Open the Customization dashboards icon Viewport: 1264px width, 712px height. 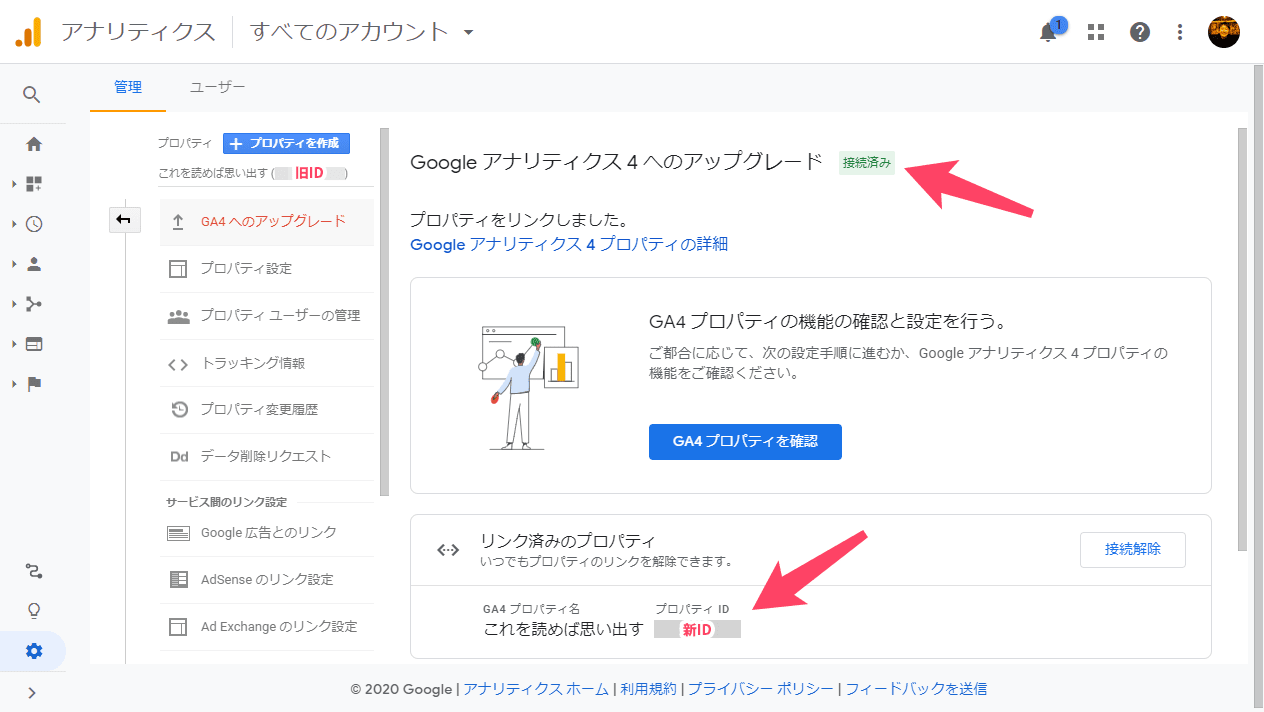pos(34,184)
